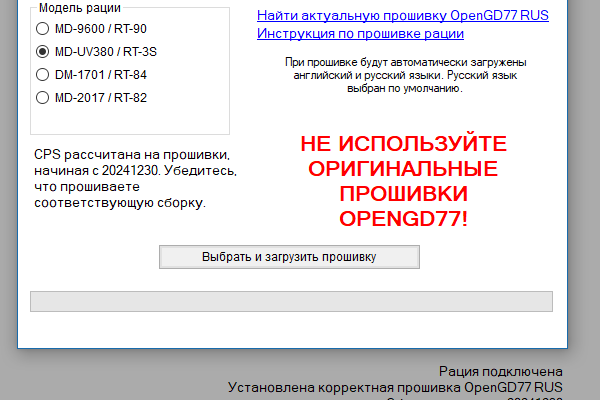
Task: Click the 'выбран по умолчанию' text line
Action: point(405,88)
